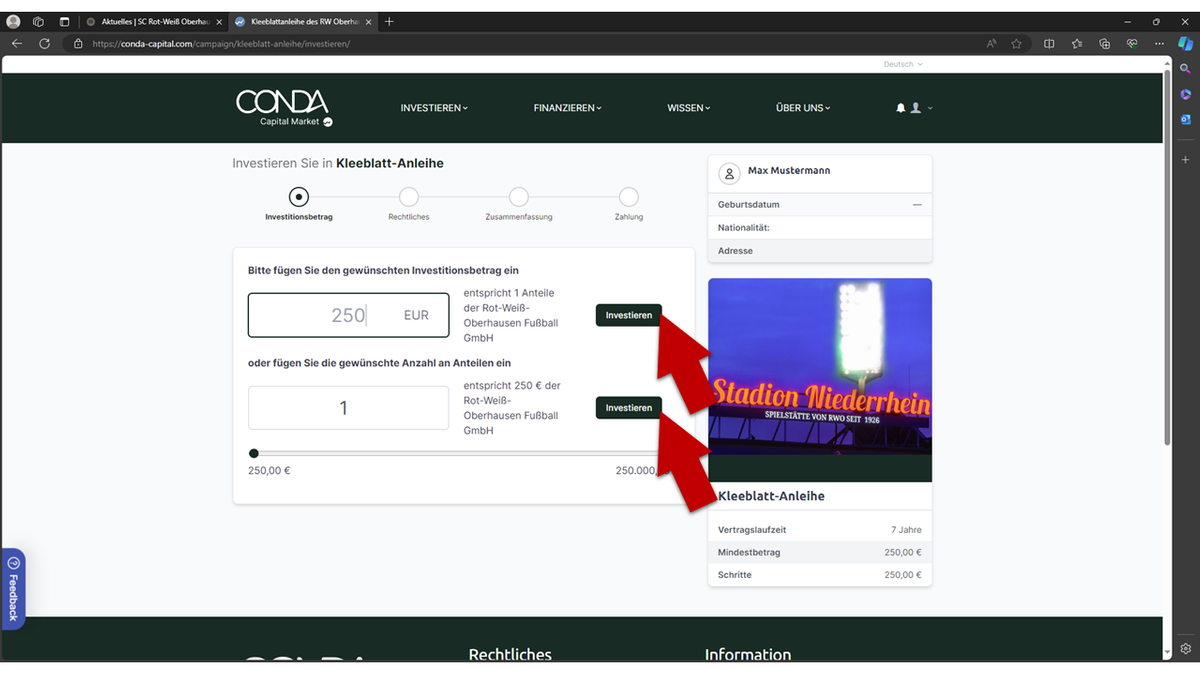Open notifications via the bell icon
The height and width of the screenshot is (675, 1200).
[x=900, y=108]
